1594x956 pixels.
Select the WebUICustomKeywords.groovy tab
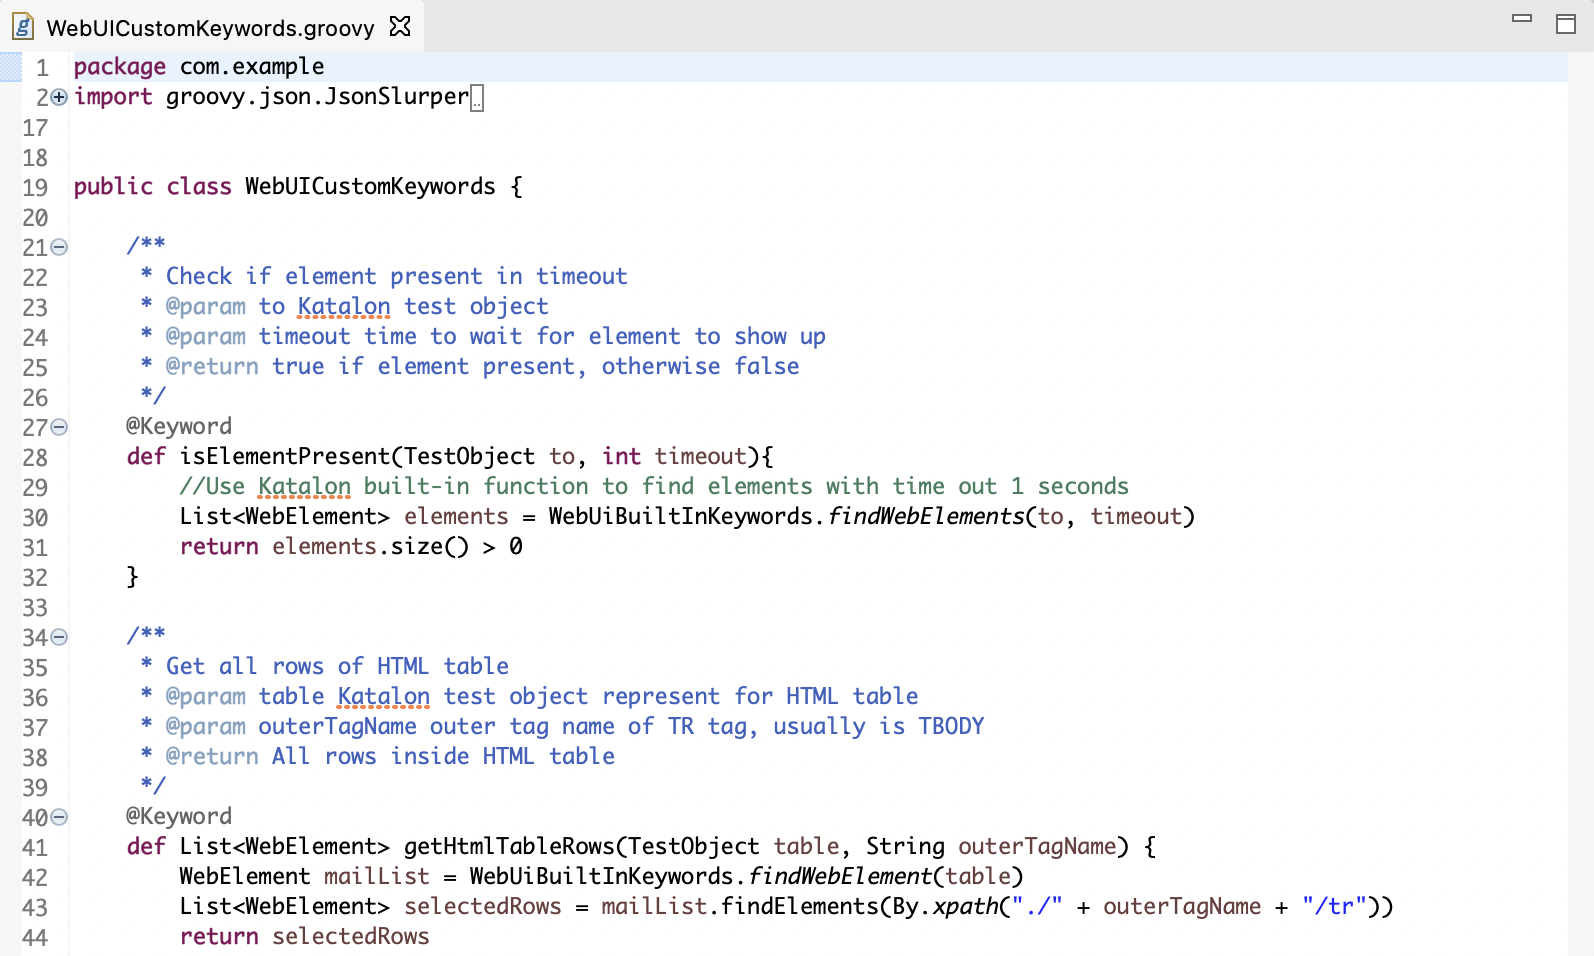[x=210, y=28]
